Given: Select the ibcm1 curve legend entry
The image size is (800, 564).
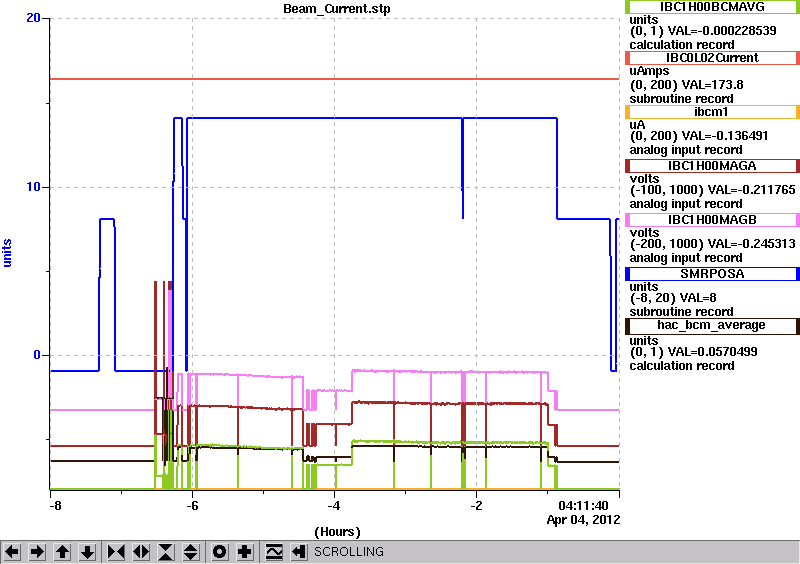Looking at the screenshot, I should click(x=712, y=112).
